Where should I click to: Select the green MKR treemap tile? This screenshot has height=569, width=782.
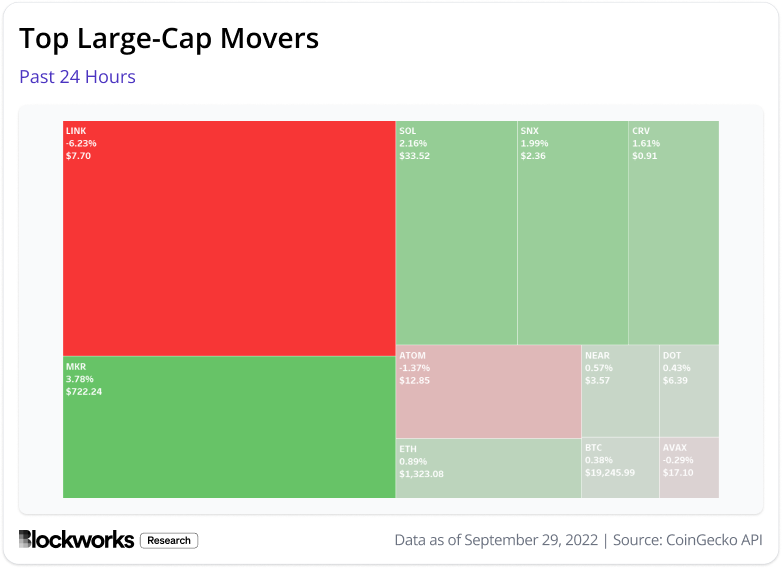tap(229, 427)
